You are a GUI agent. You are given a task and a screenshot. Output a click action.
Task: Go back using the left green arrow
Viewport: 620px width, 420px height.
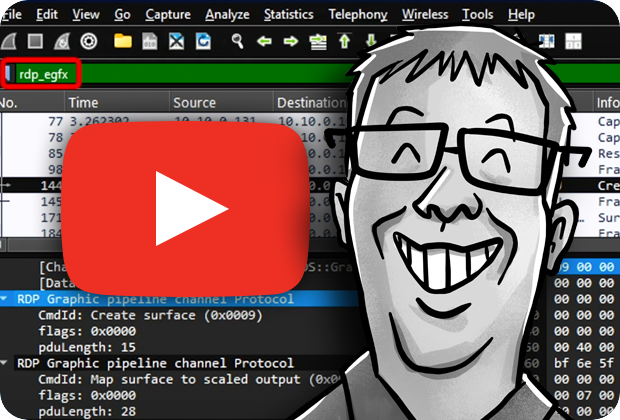coord(264,41)
